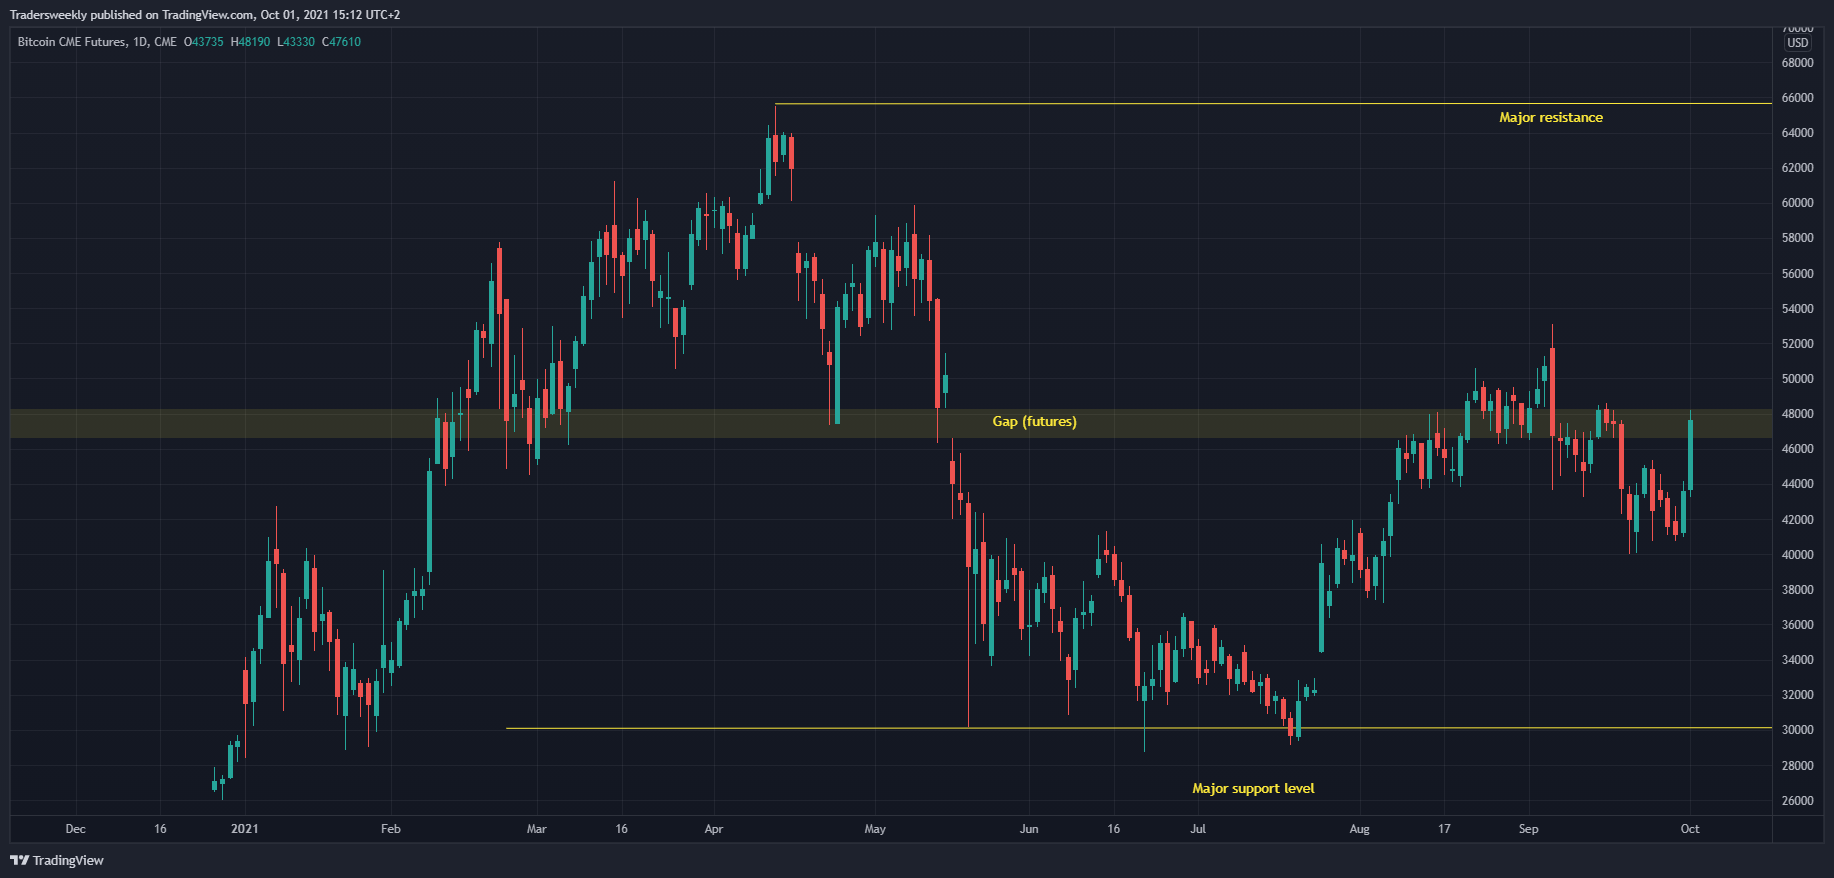
Task: Click the TradingView logo at bottom left
Action: click(x=57, y=860)
